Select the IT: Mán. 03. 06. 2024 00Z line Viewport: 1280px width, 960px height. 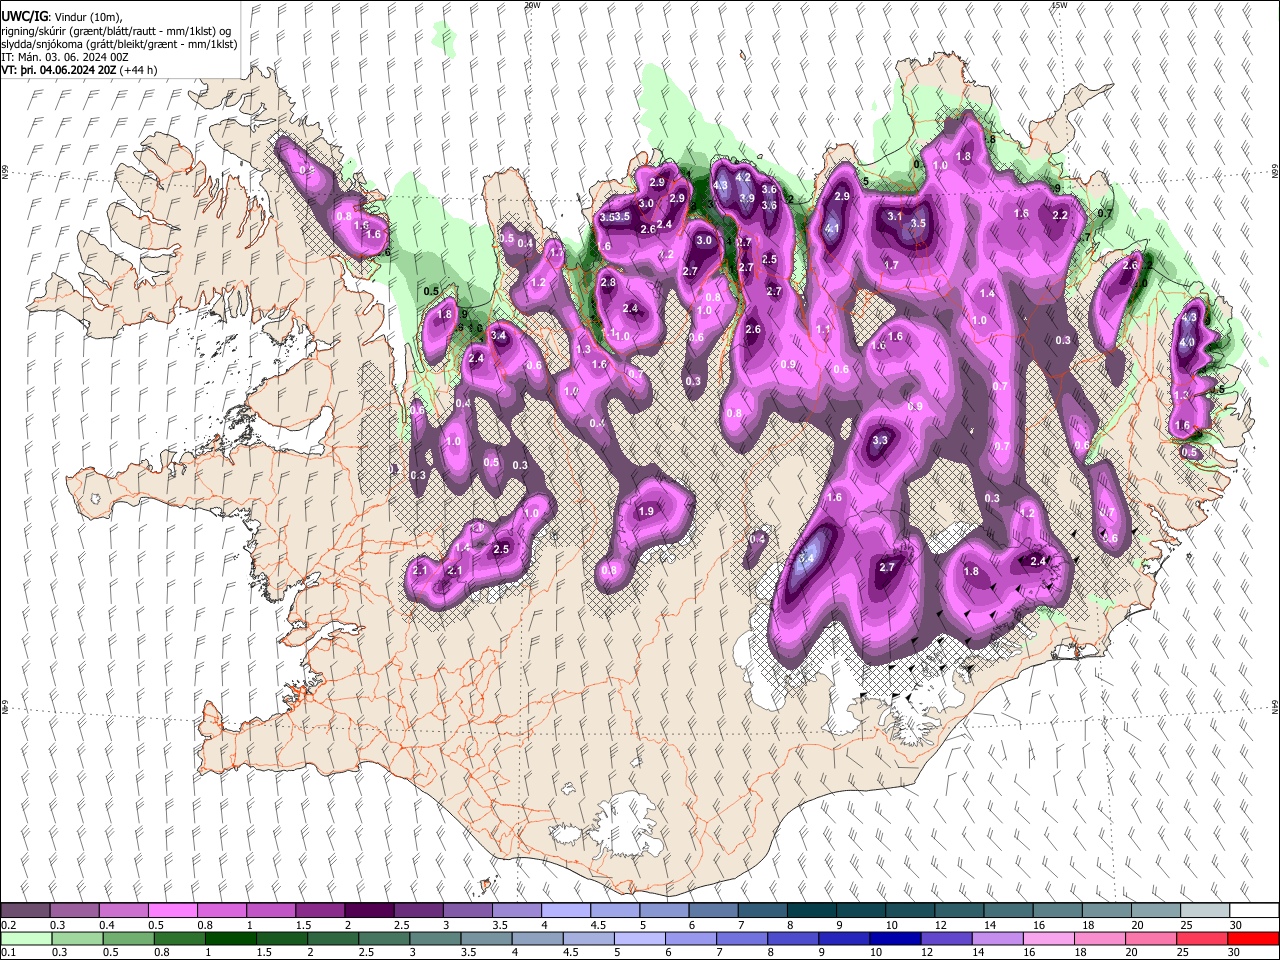click(65, 57)
